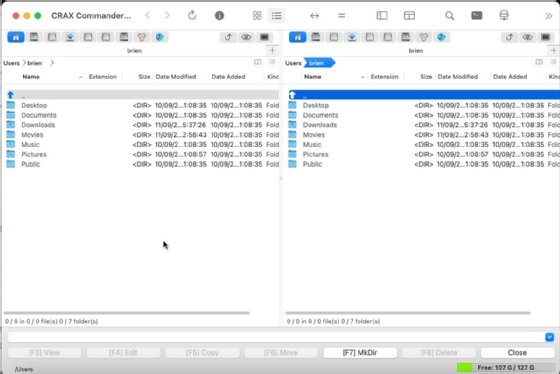Open the three-circles shortcut in left panel
Screen dimensions: 560x374
coord(142,37)
